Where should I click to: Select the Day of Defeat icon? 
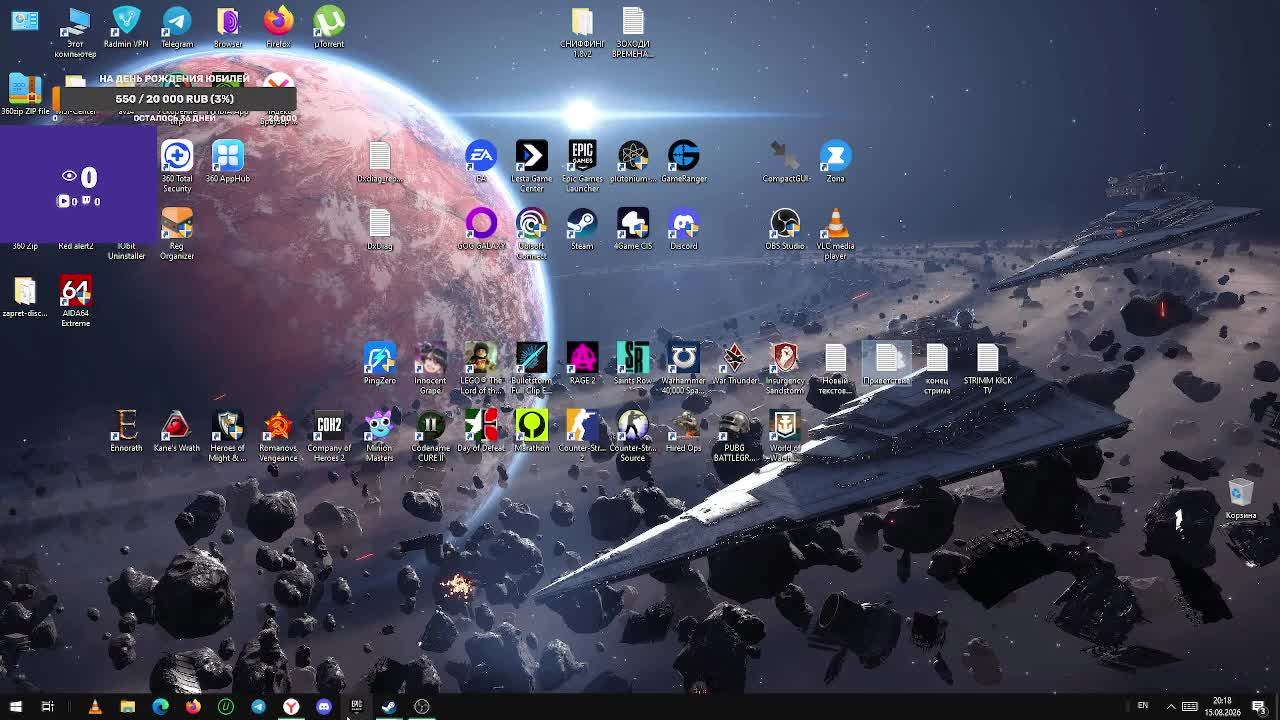point(481,431)
